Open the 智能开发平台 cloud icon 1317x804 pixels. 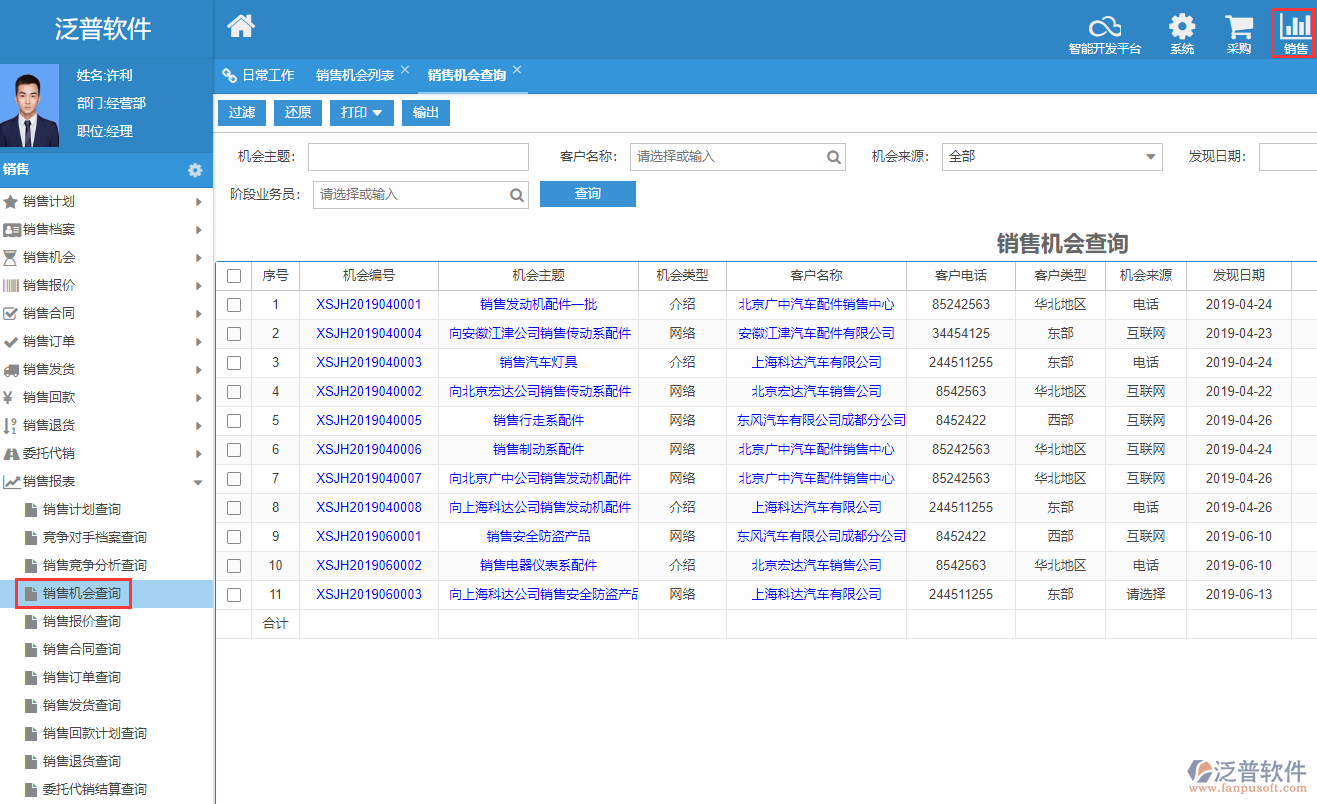[1104, 29]
